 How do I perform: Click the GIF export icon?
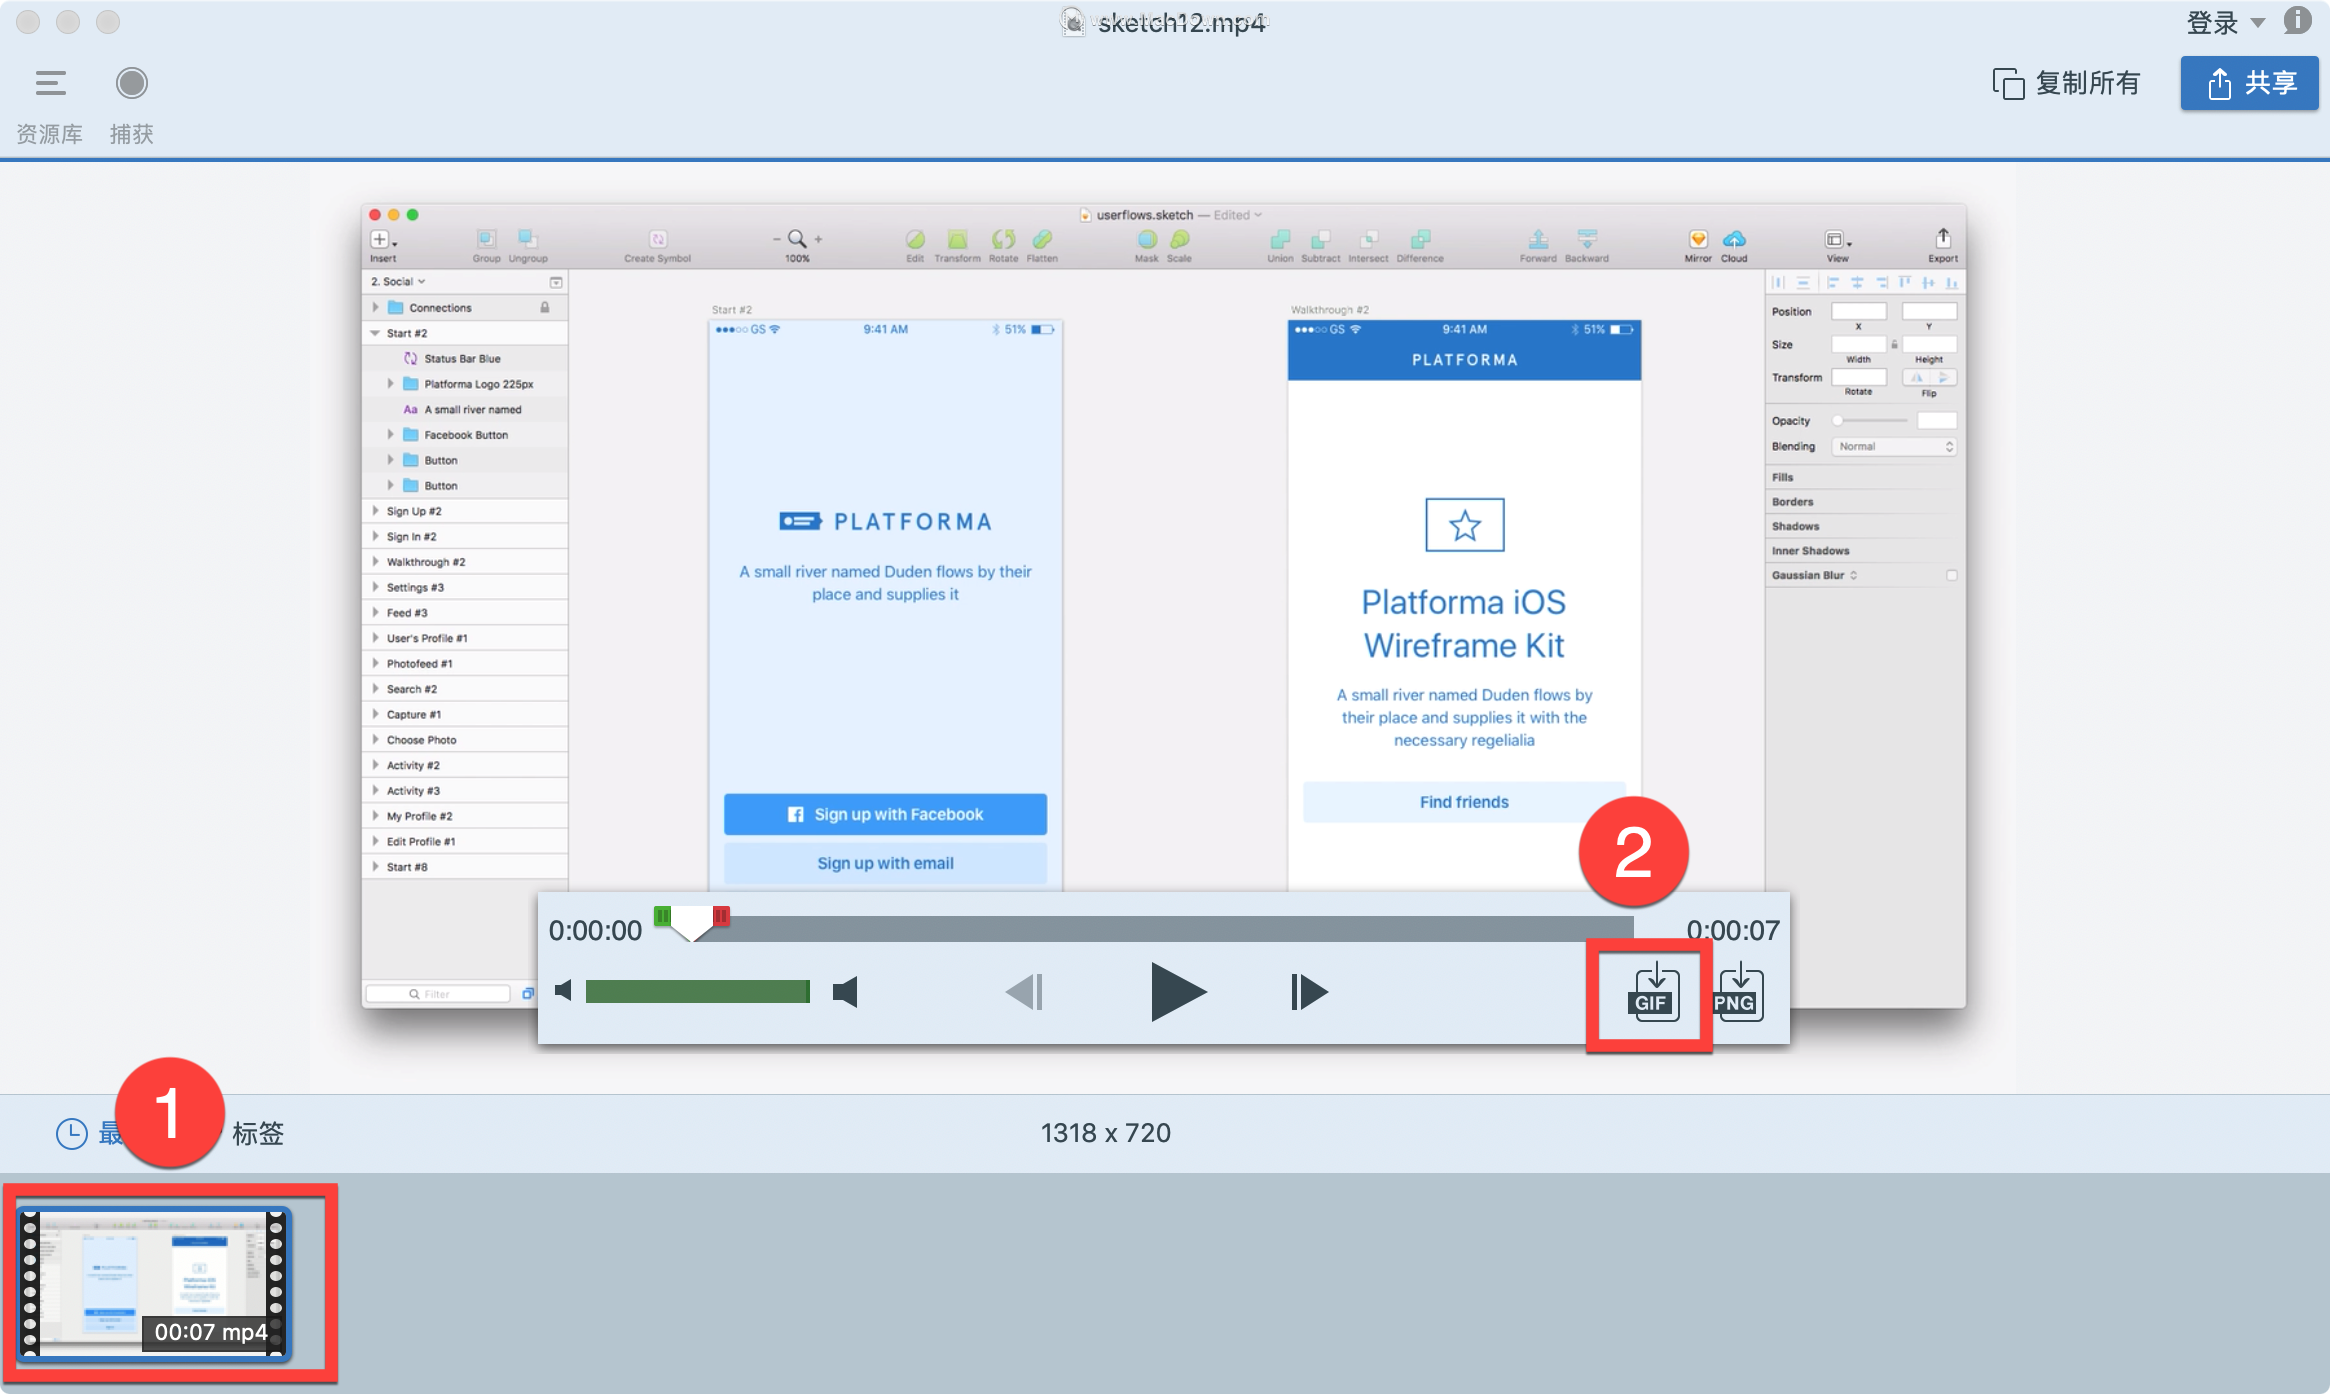pos(1650,991)
